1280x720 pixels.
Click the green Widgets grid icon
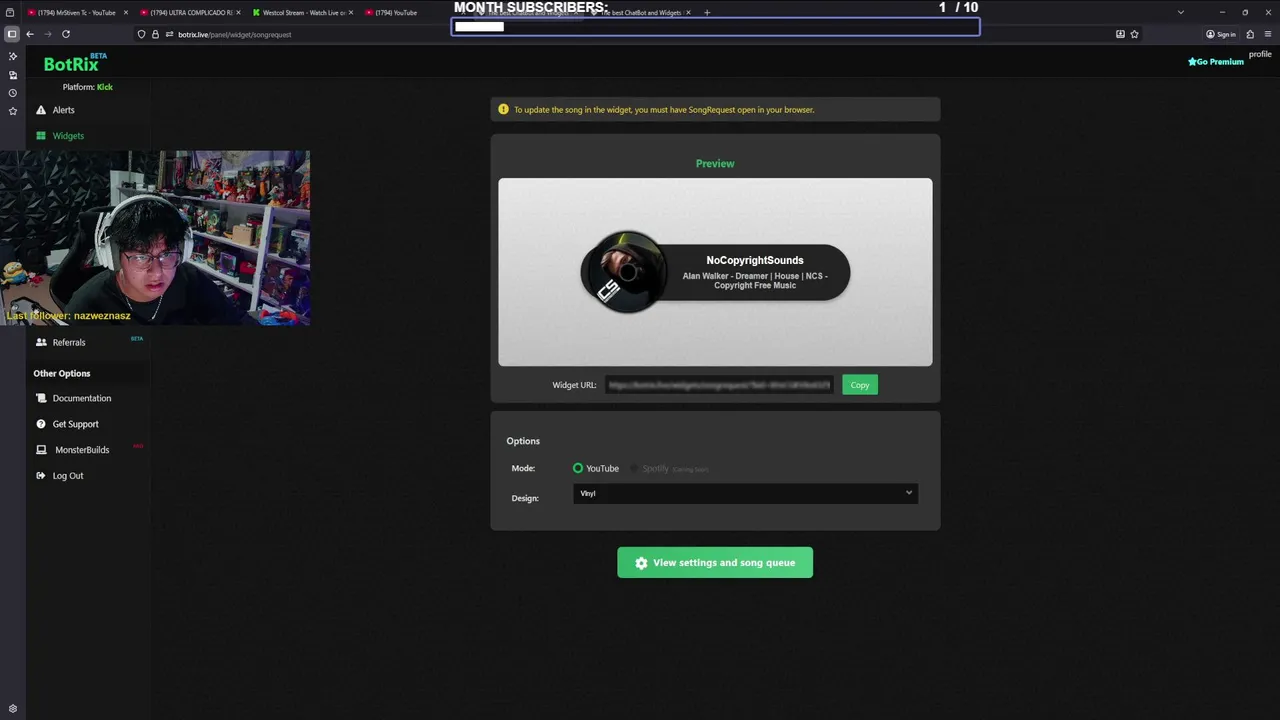pos(41,136)
